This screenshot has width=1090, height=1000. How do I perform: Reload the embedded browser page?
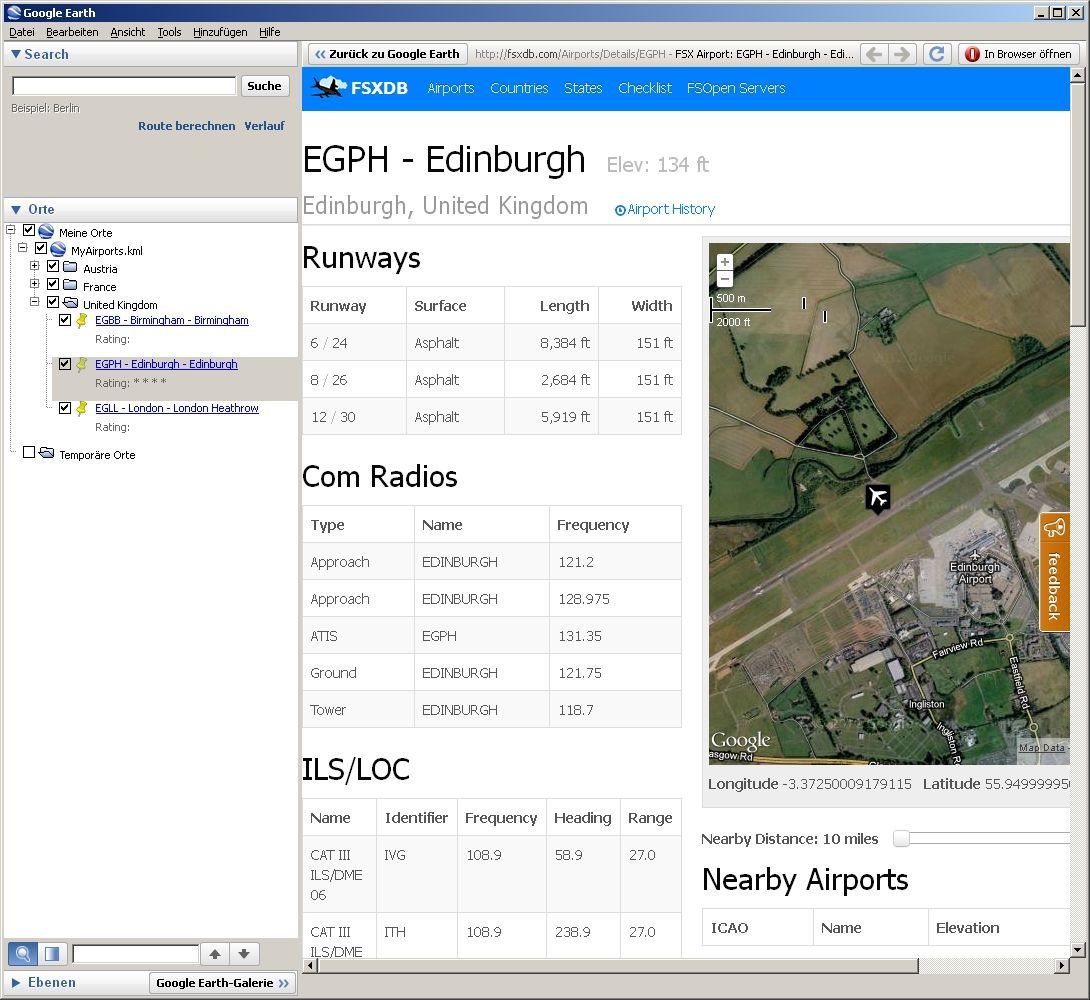(936, 54)
